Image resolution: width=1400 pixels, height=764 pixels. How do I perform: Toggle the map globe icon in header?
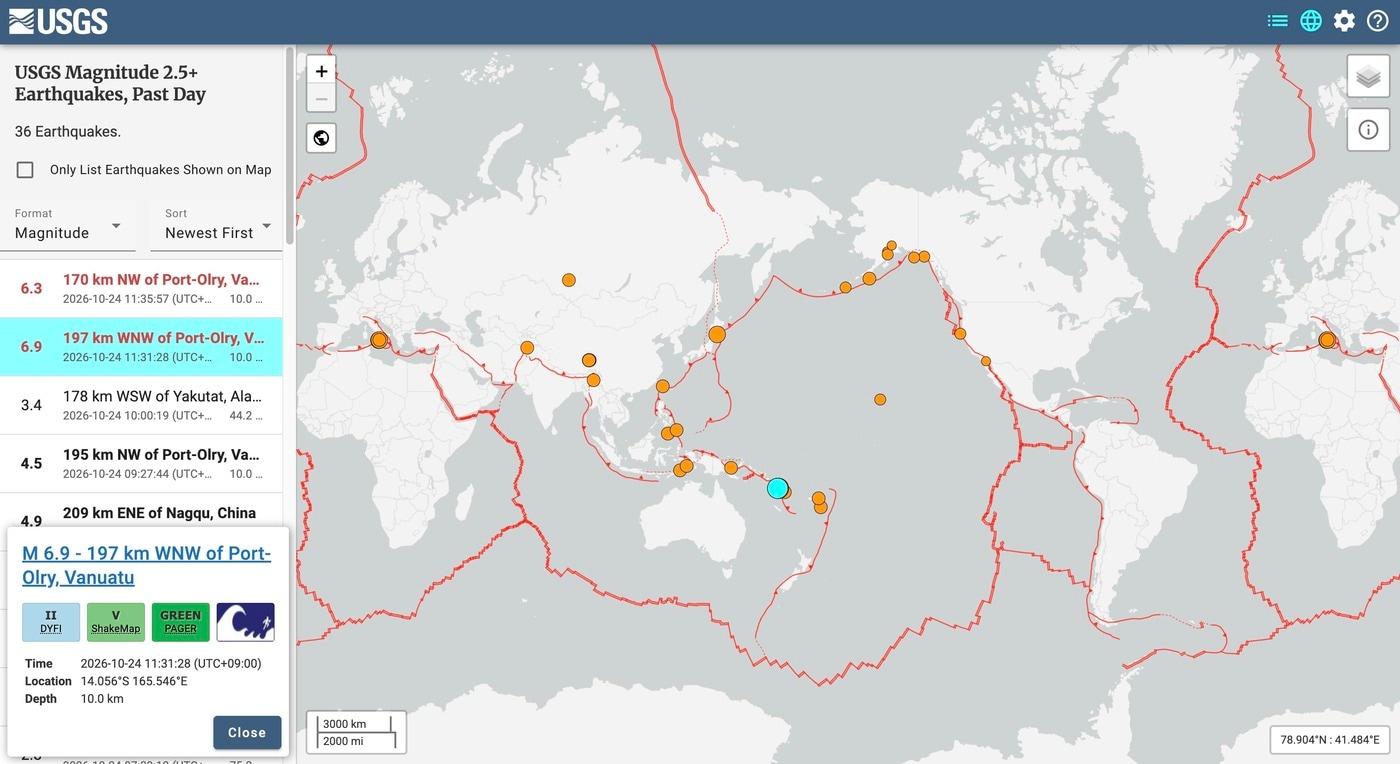tap(1311, 21)
